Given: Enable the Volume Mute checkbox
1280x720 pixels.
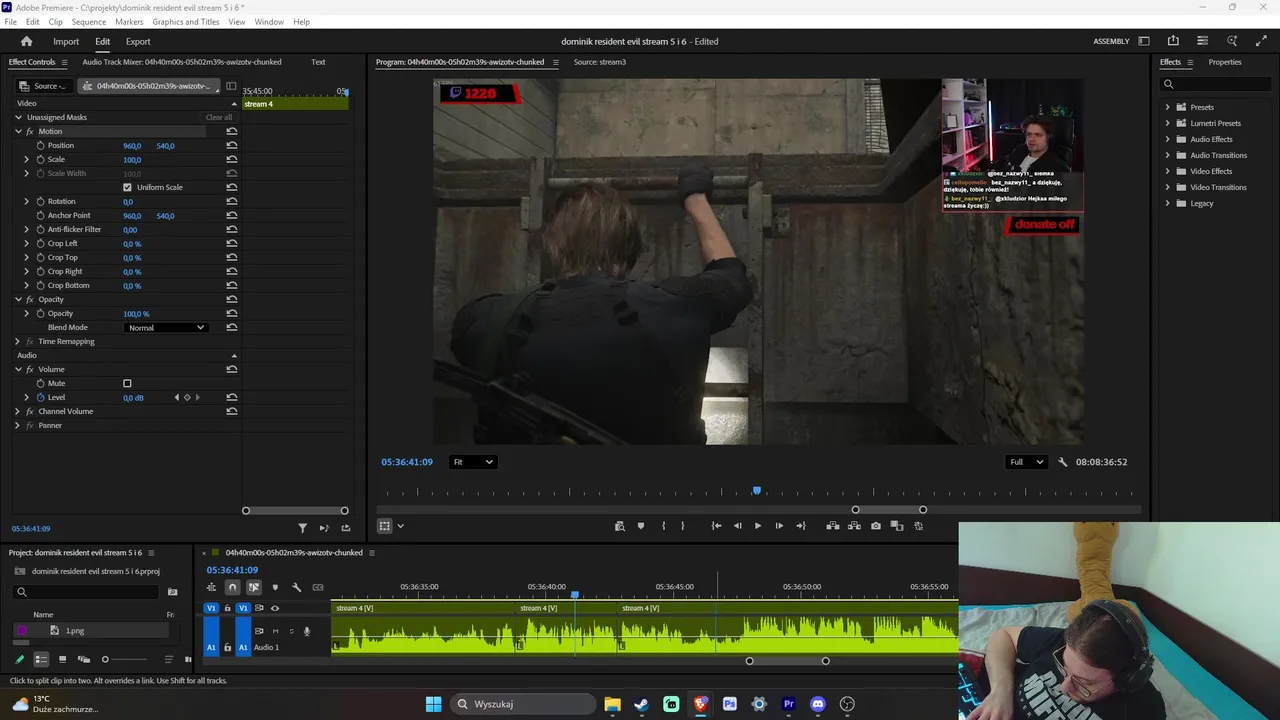Looking at the screenshot, I should (127, 384).
